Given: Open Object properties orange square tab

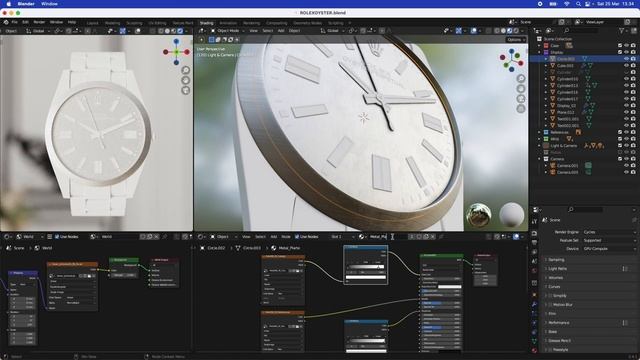Looking at the screenshot, I should tap(534, 294).
